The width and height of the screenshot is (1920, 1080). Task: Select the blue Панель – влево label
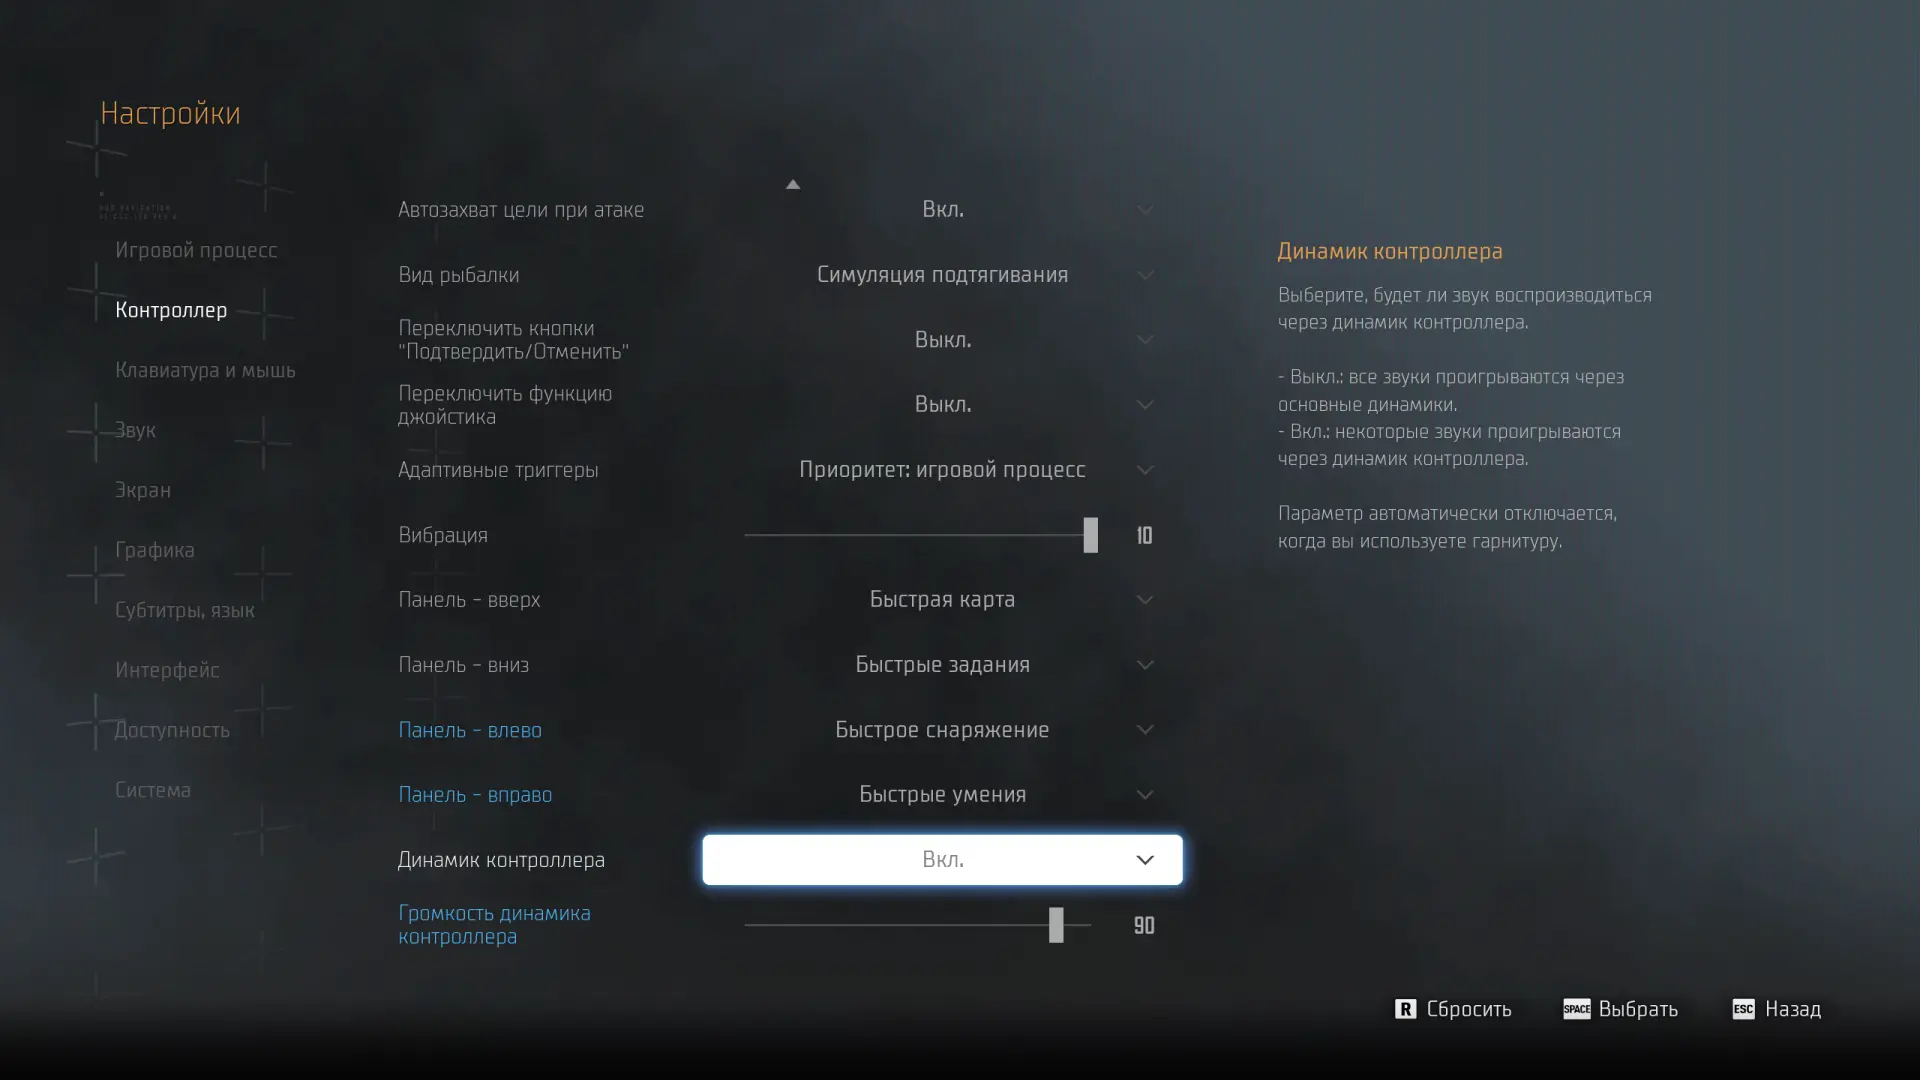[x=470, y=730]
